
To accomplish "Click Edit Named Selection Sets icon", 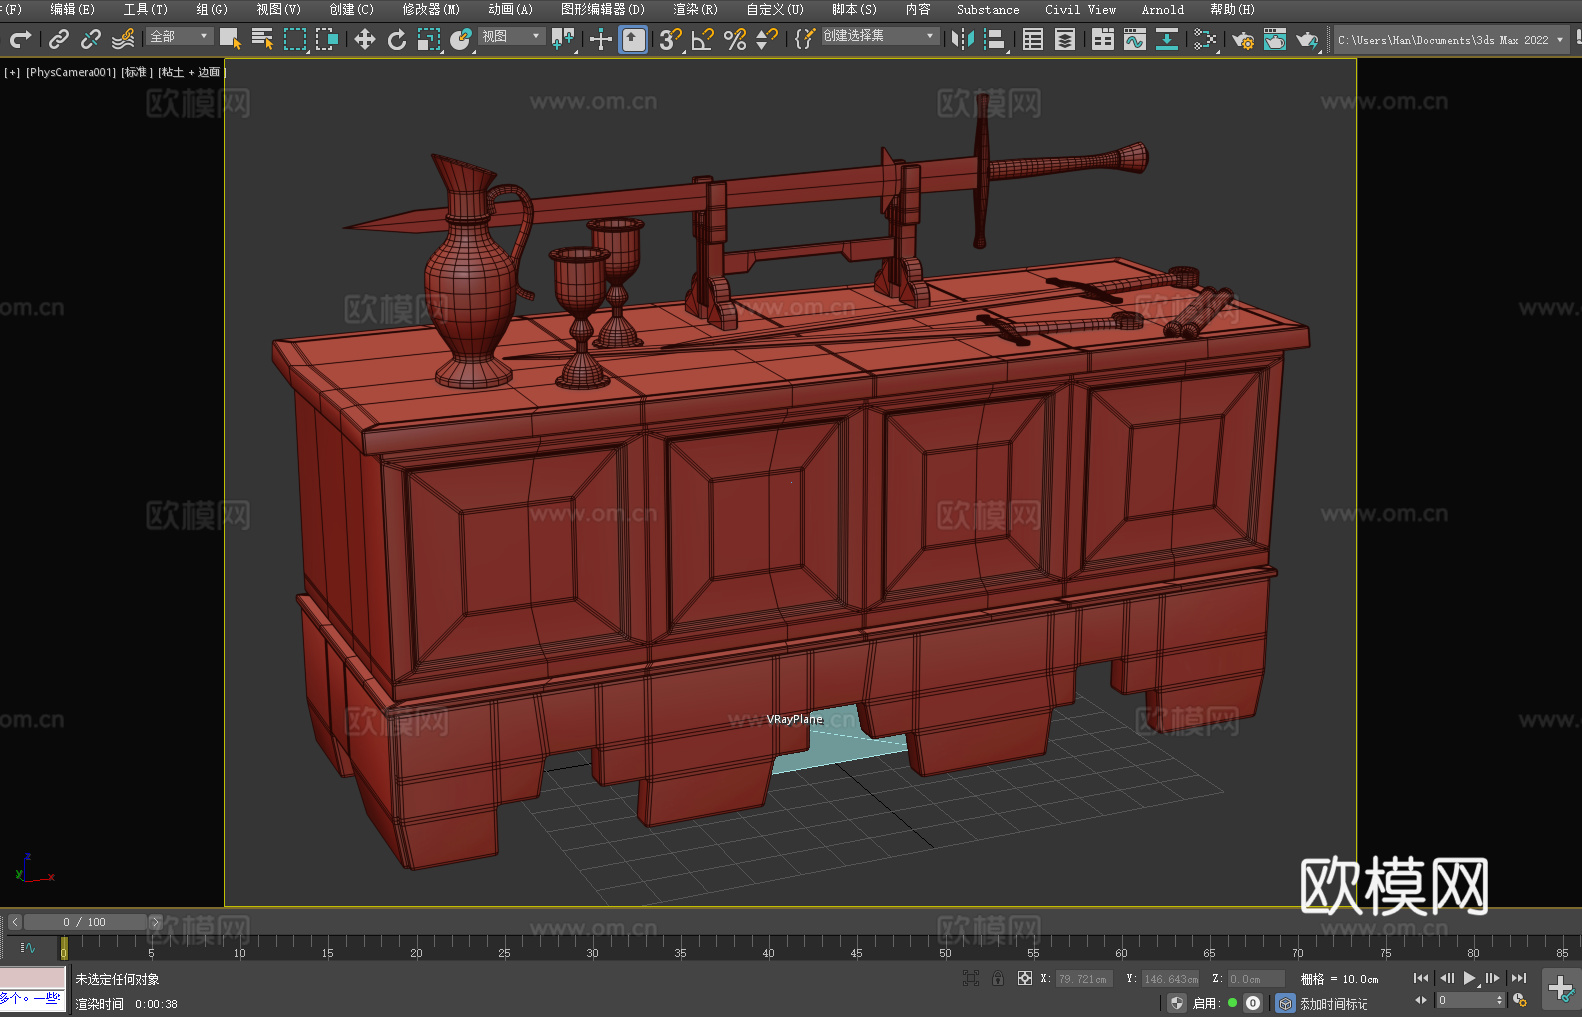I will pyautogui.click(x=805, y=39).
